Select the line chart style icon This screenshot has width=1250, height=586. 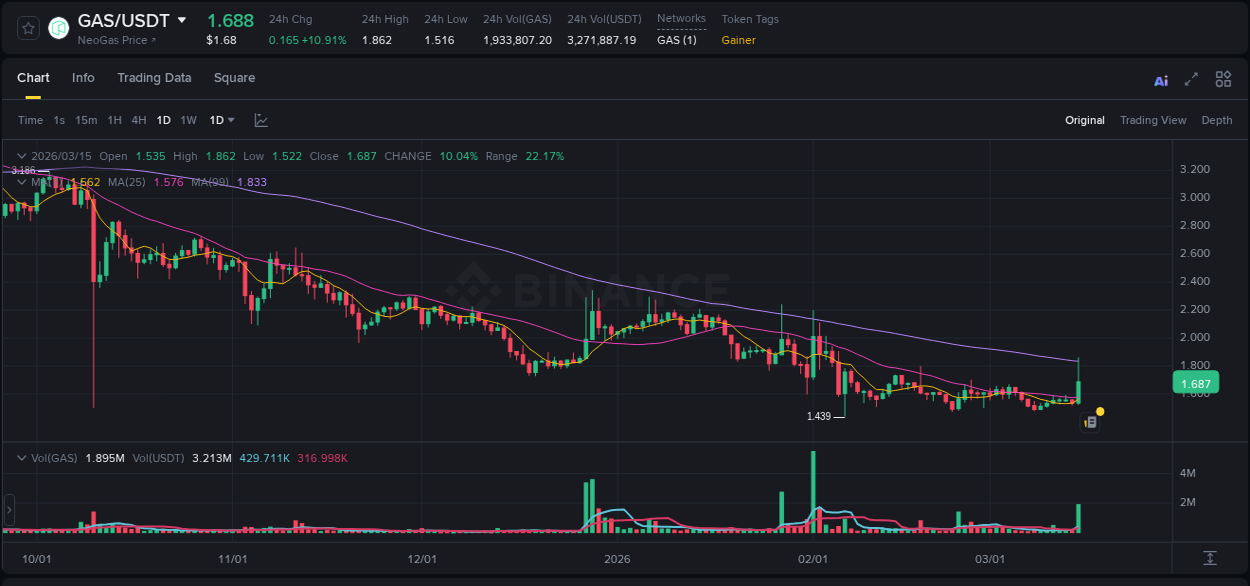(x=261, y=120)
